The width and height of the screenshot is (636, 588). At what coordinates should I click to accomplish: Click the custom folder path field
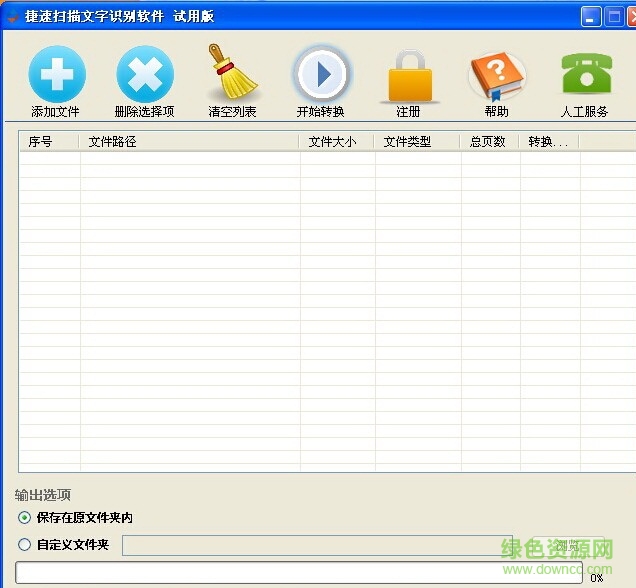(x=317, y=545)
